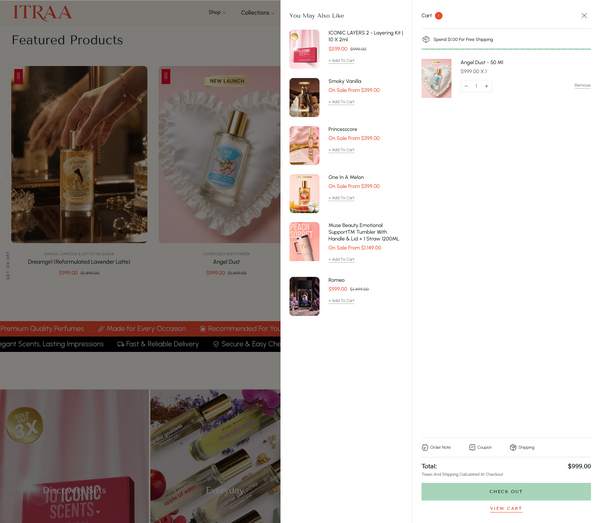Click the quantity field showing 1
The height and width of the screenshot is (523, 600).
(476, 86)
